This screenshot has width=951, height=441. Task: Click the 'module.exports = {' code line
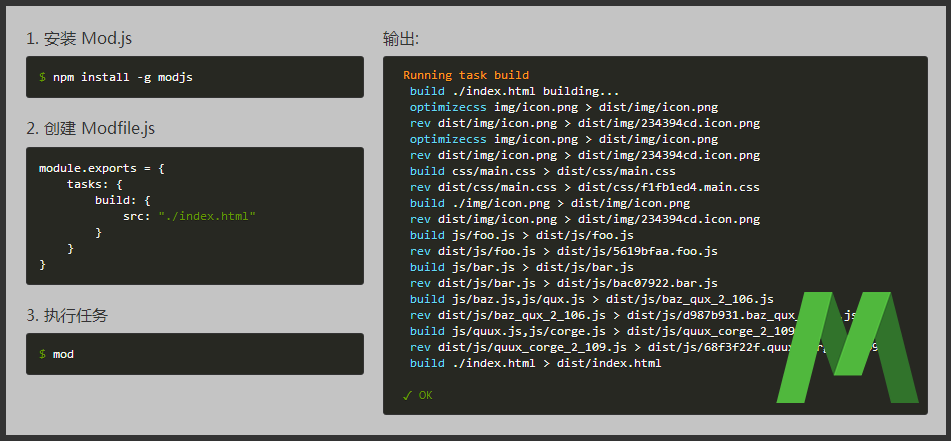click(101, 169)
